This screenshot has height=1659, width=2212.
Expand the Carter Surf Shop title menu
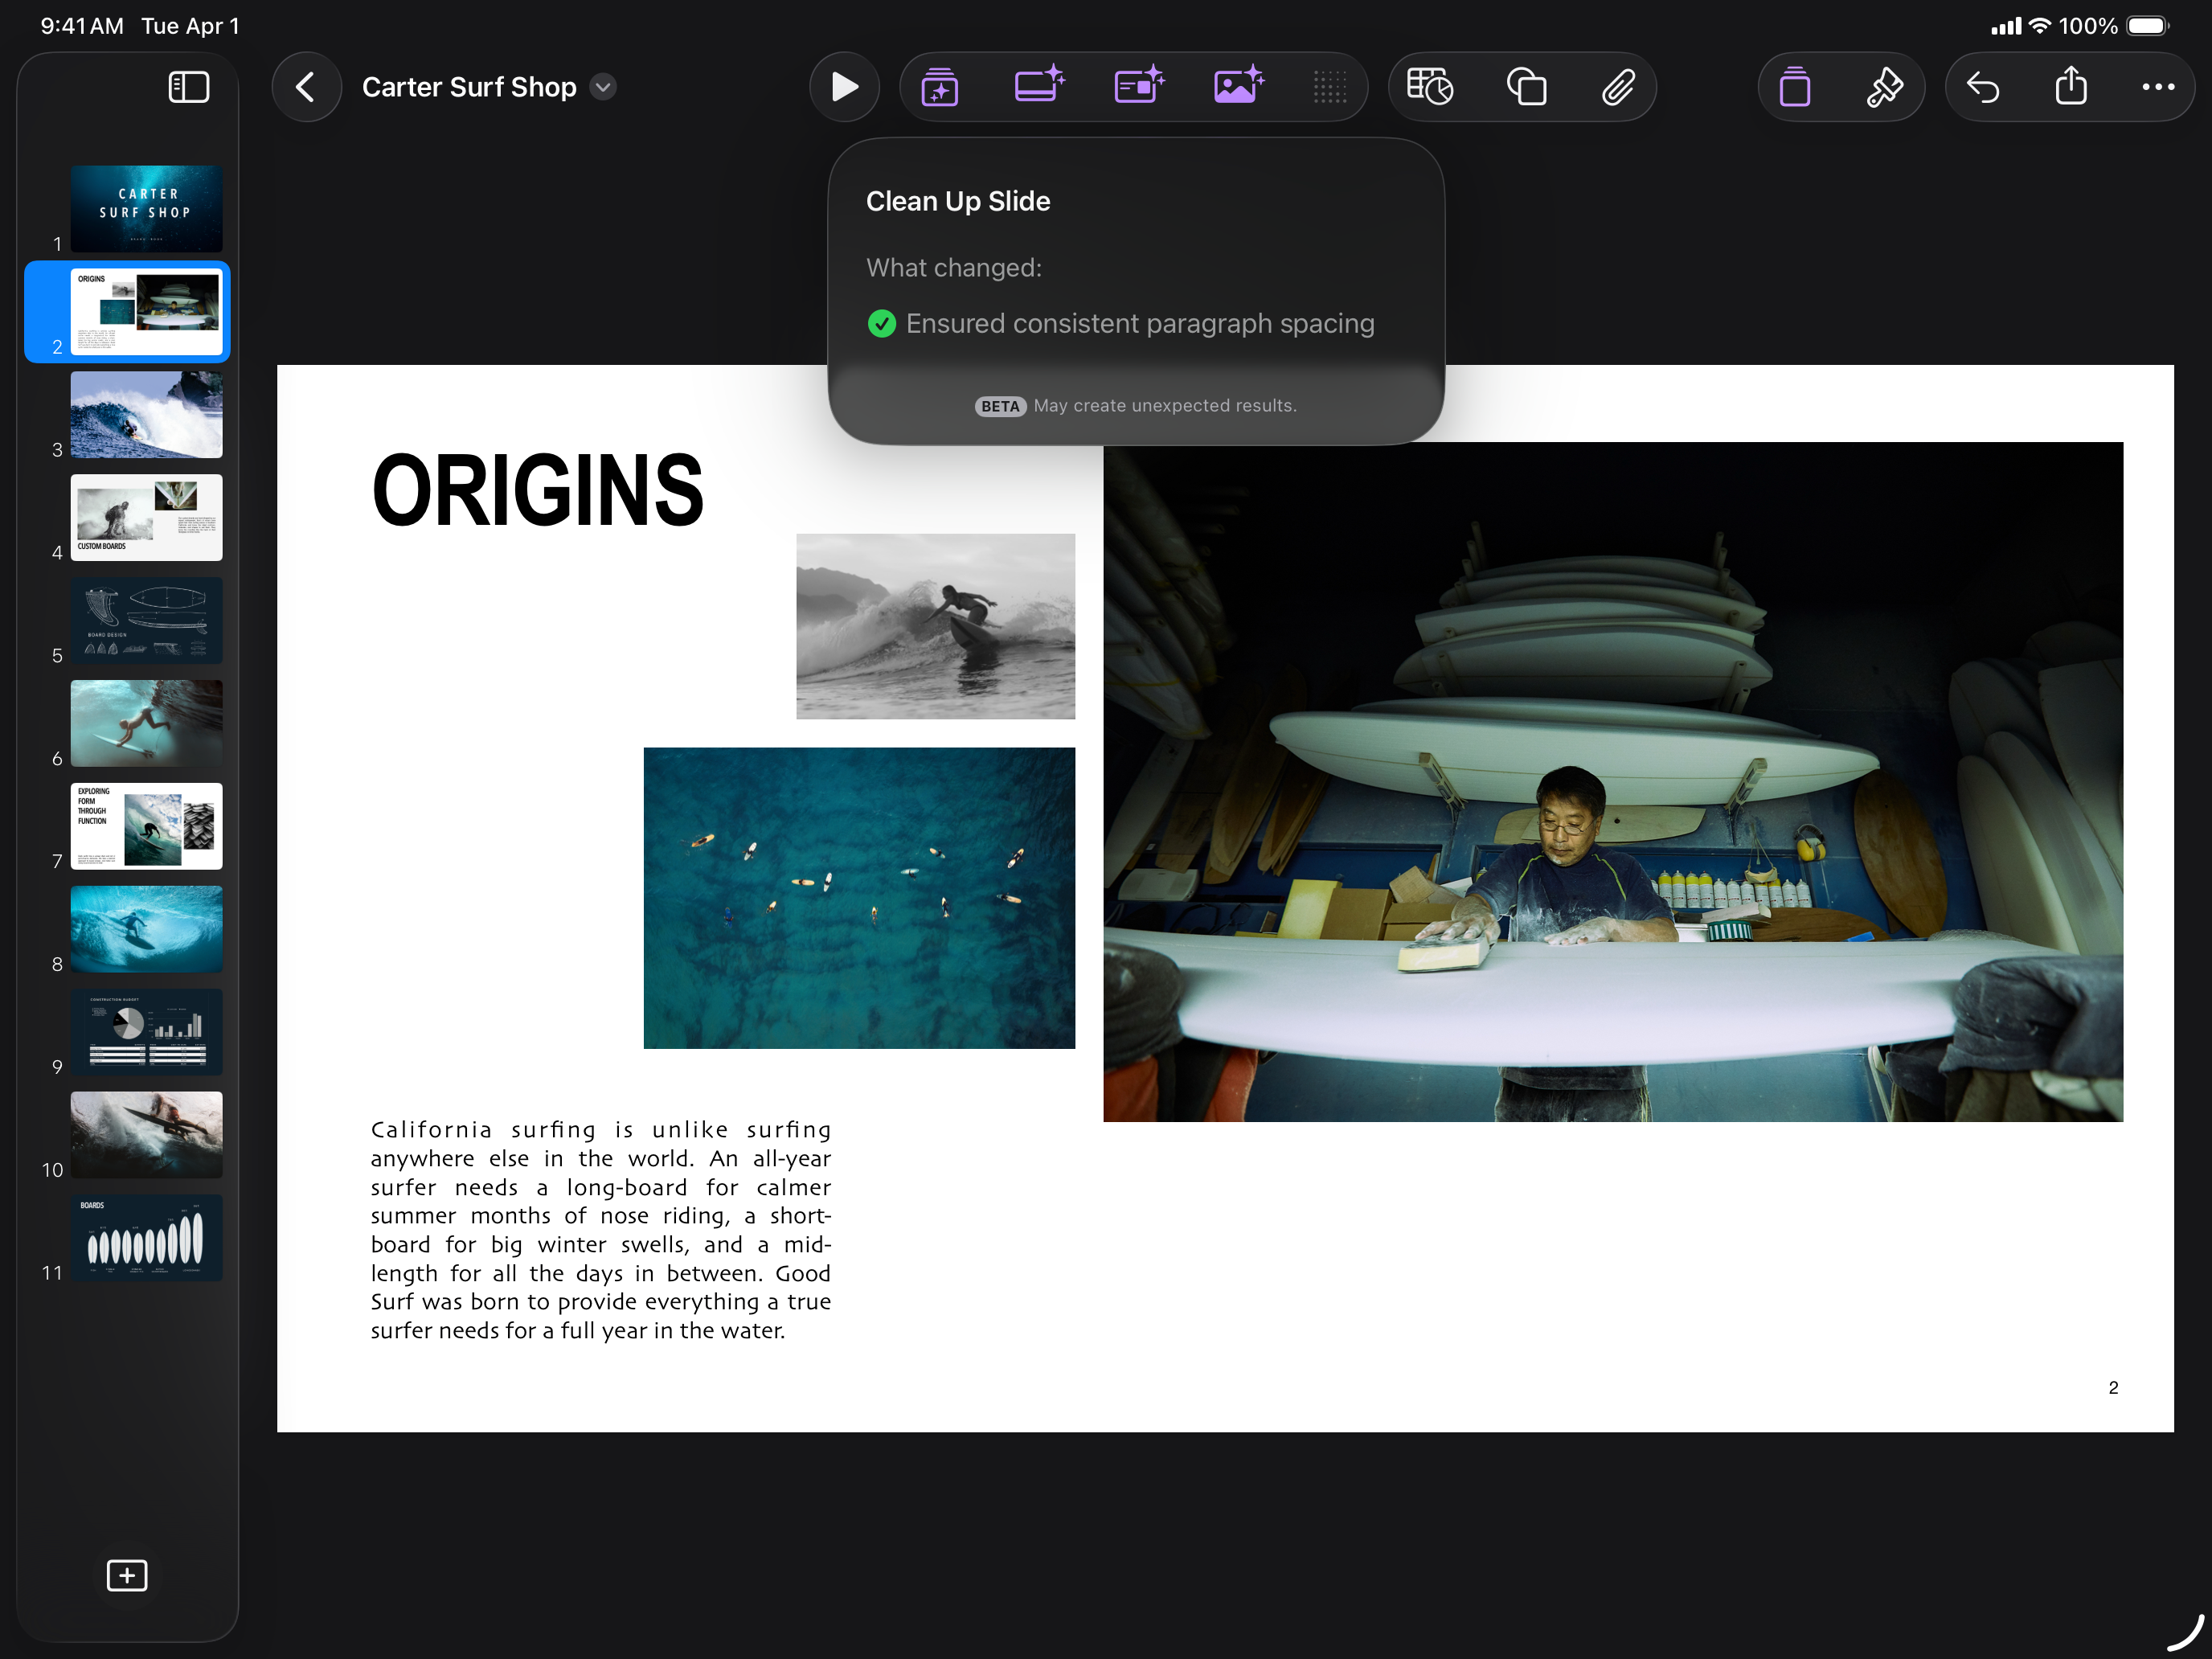click(603, 87)
